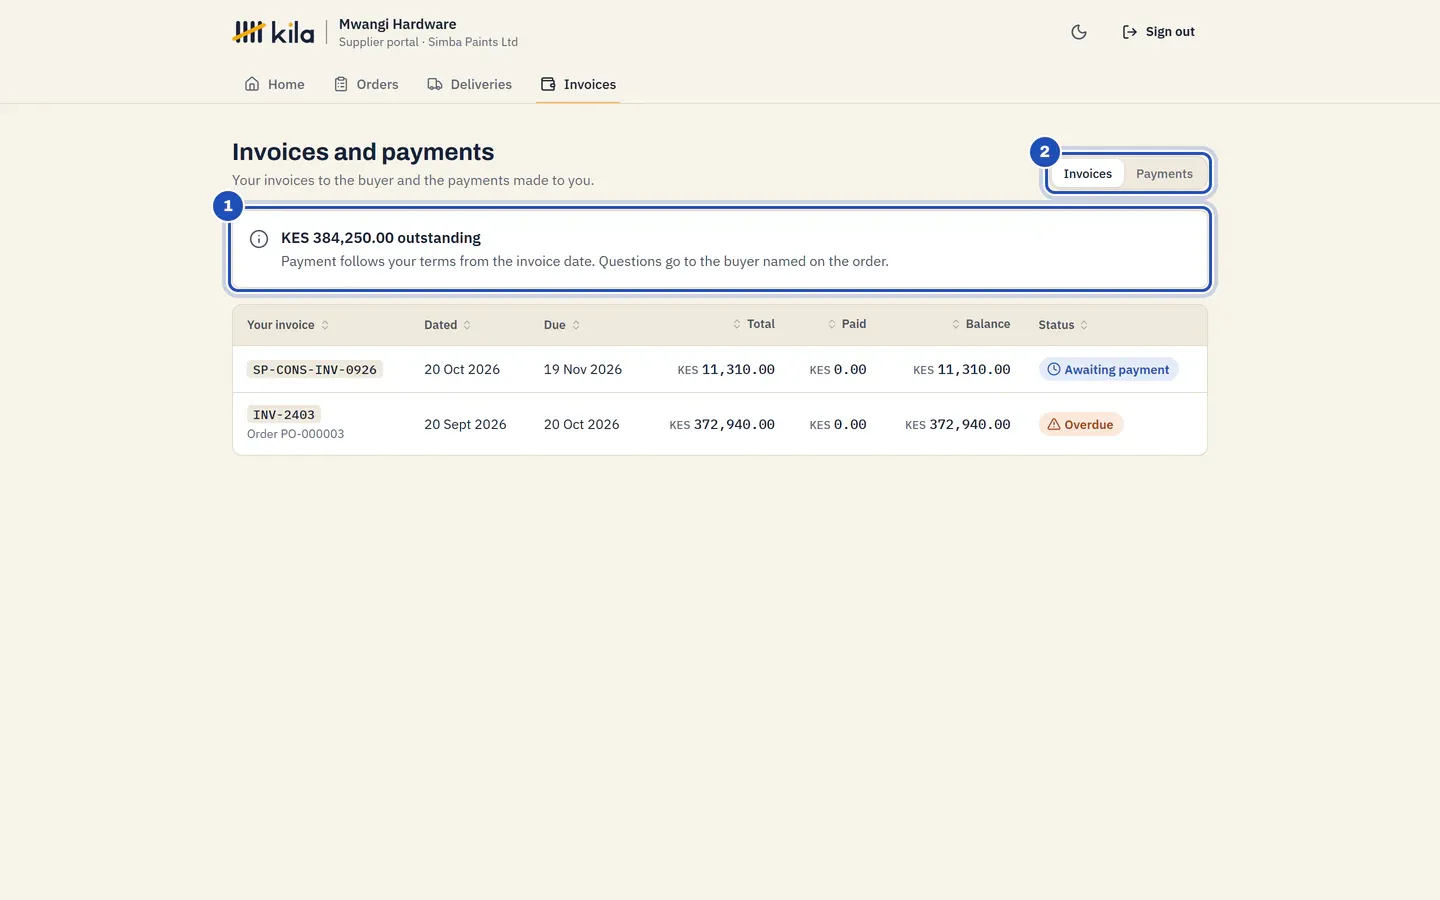Click the kila logo
This screenshot has height=900, width=1440.
[x=273, y=32]
